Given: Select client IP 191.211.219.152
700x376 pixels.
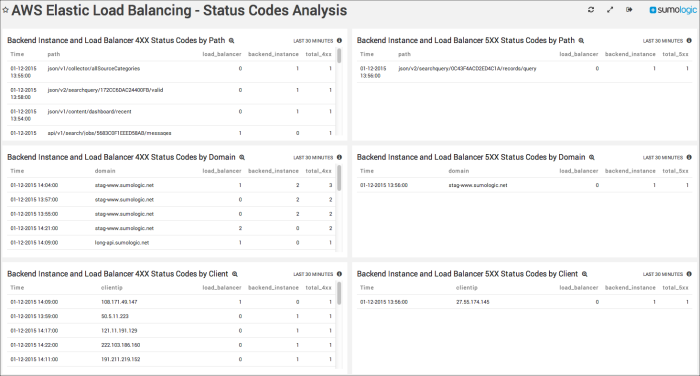Looking at the screenshot, I should click(x=121, y=359).
